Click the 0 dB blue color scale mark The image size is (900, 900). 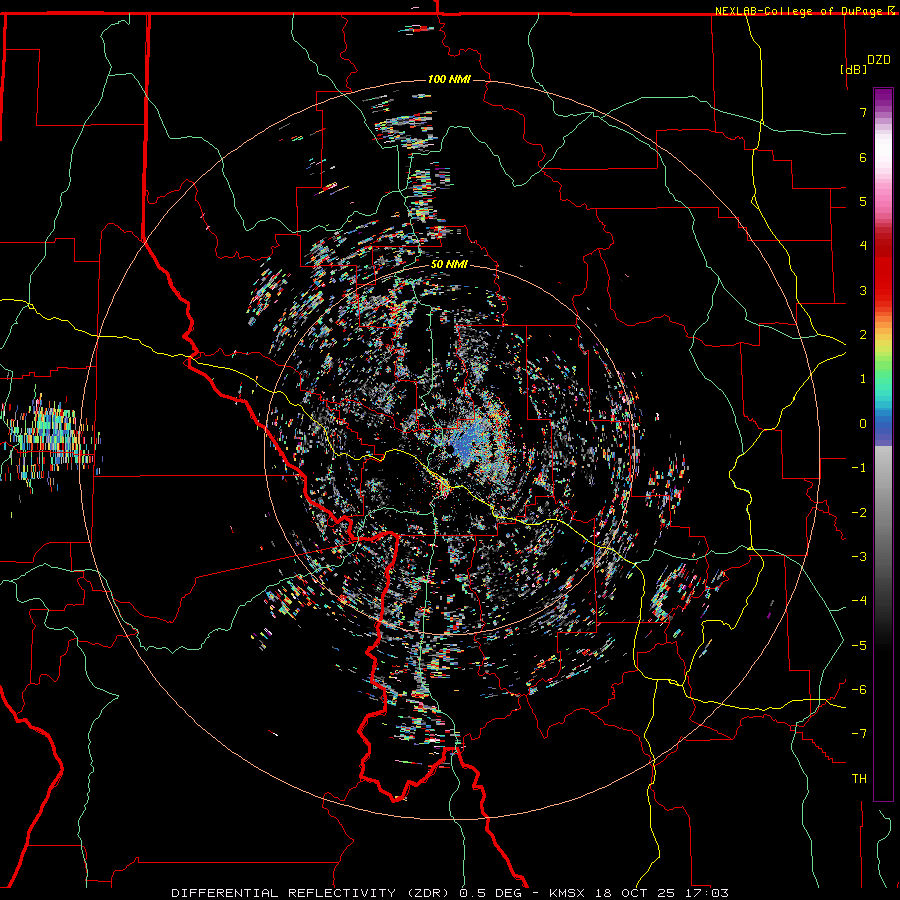coord(863,424)
